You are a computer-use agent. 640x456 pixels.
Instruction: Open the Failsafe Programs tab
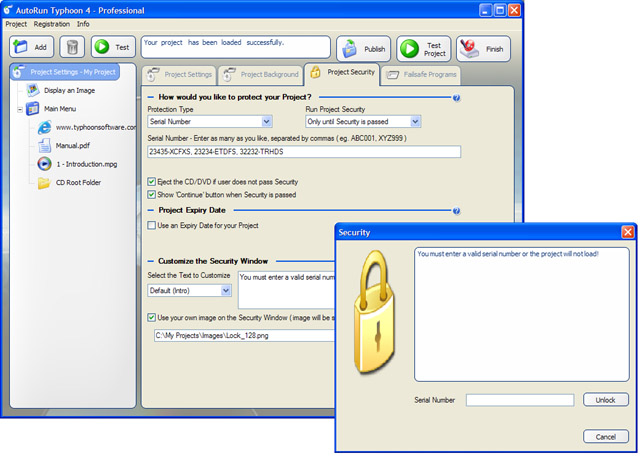click(421, 75)
